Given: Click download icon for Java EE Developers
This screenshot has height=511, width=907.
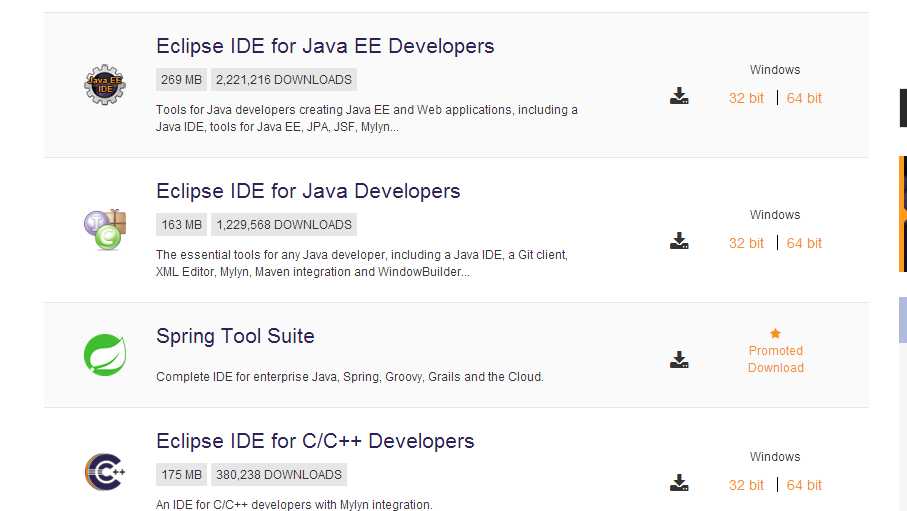Looking at the screenshot, I should (x=679, y=95).
